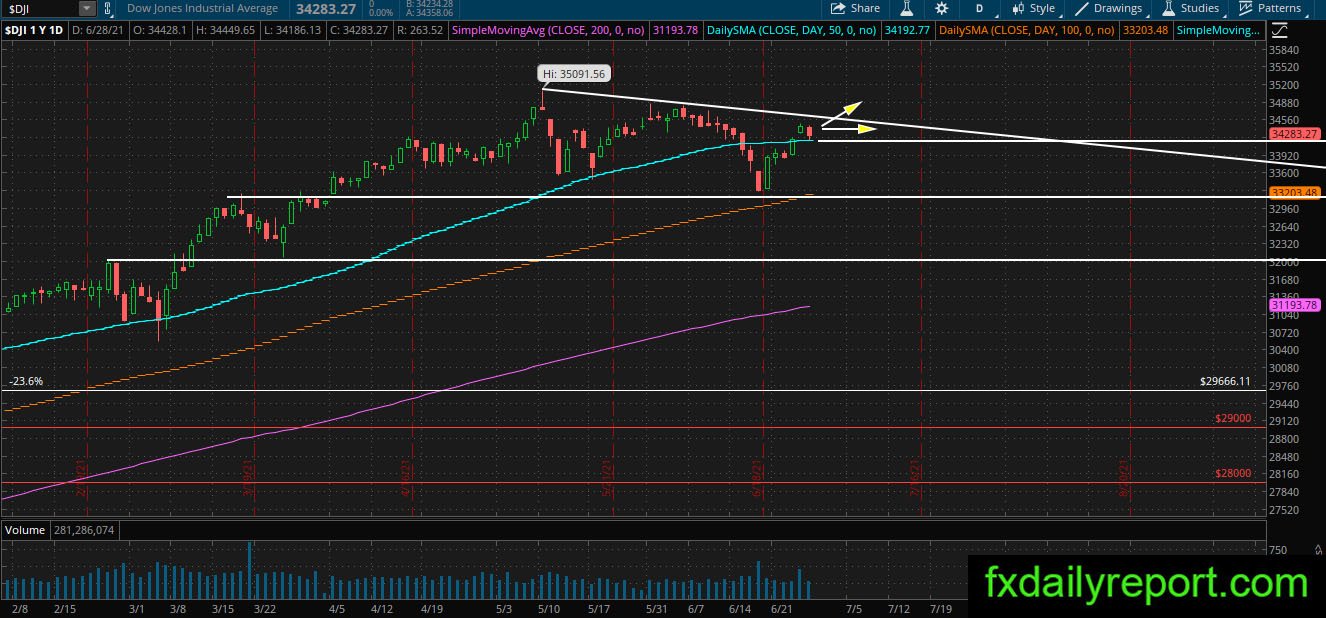
Task: Click the 34192.77 DailySMA 50 value
Action: [909, 30]
